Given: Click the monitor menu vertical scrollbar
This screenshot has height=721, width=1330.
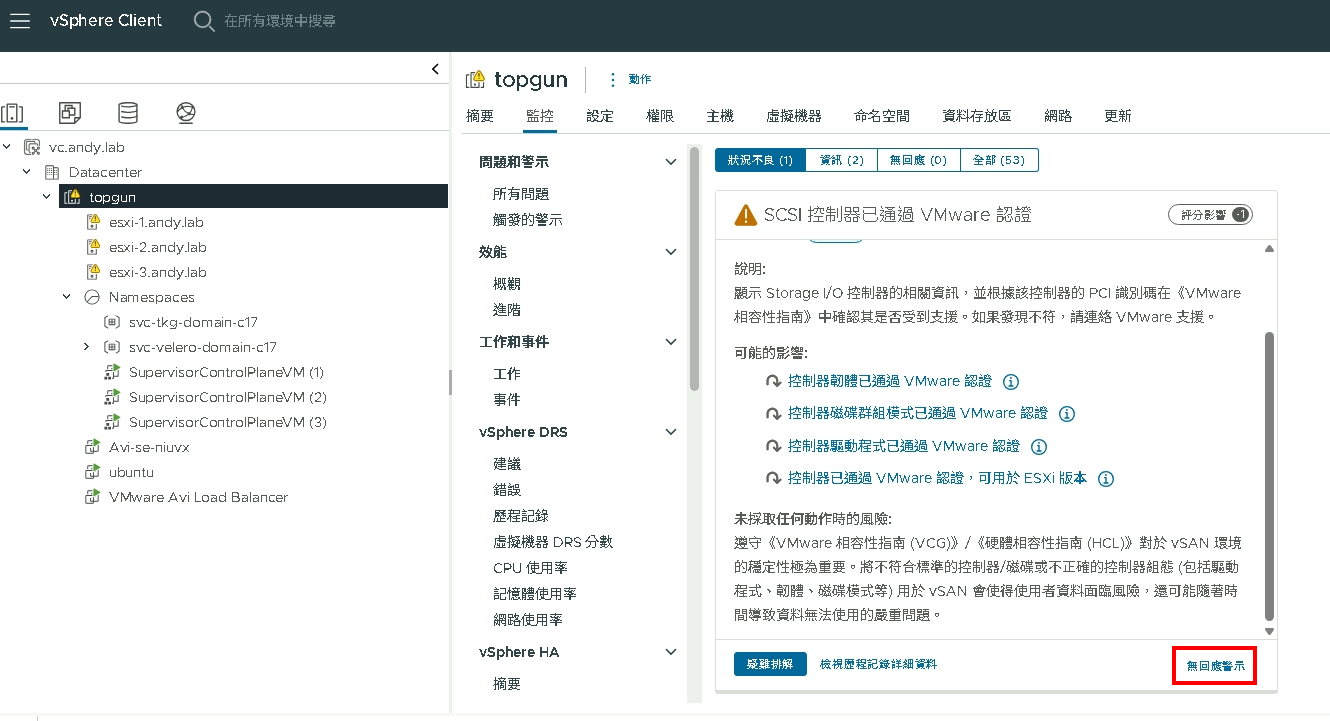Looking at the screenshot, I should pos(694,270).
